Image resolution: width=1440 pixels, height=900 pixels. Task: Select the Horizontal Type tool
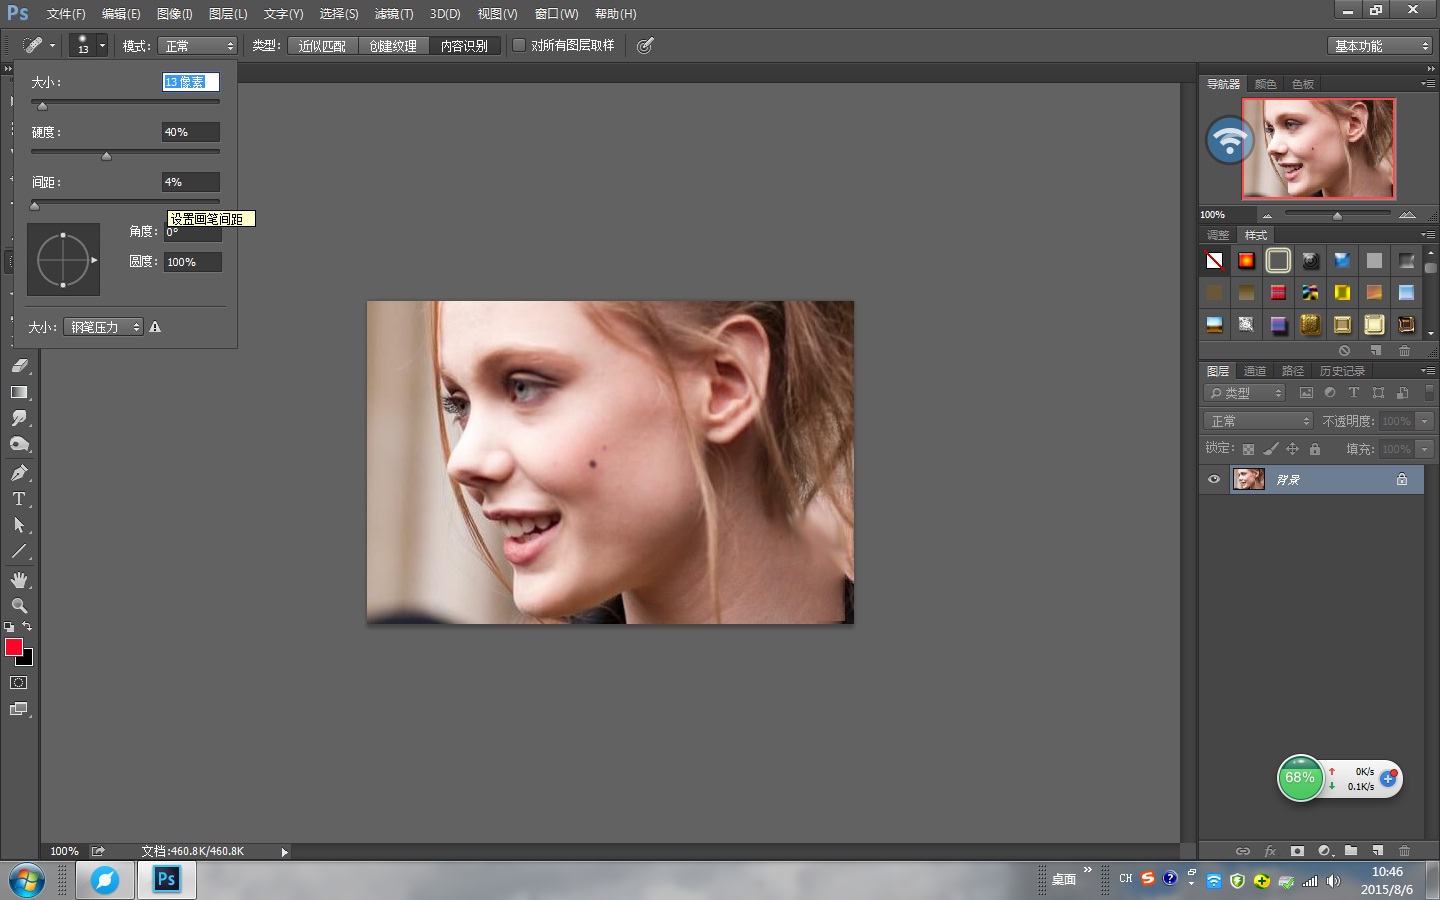point(19,499)
